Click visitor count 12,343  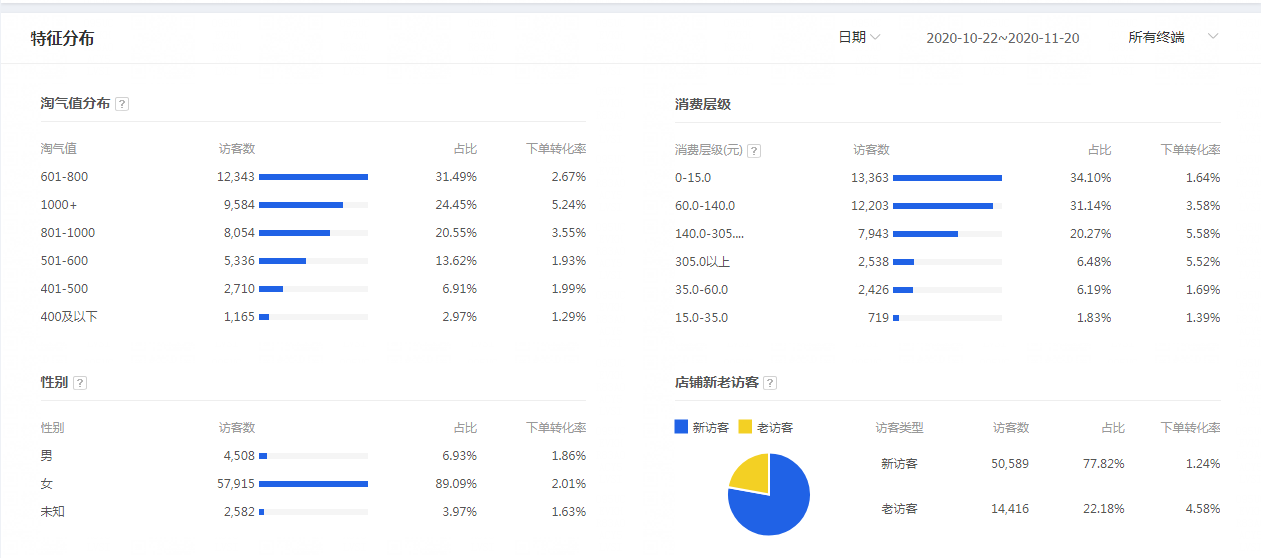point(236,177)
